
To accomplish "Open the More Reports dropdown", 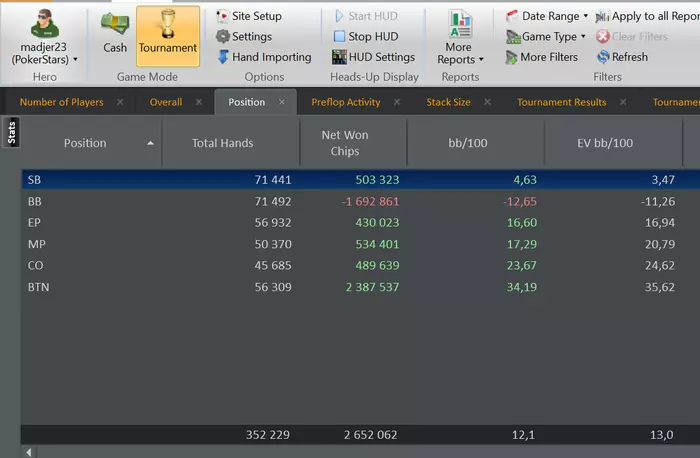I will click(460, 37).
